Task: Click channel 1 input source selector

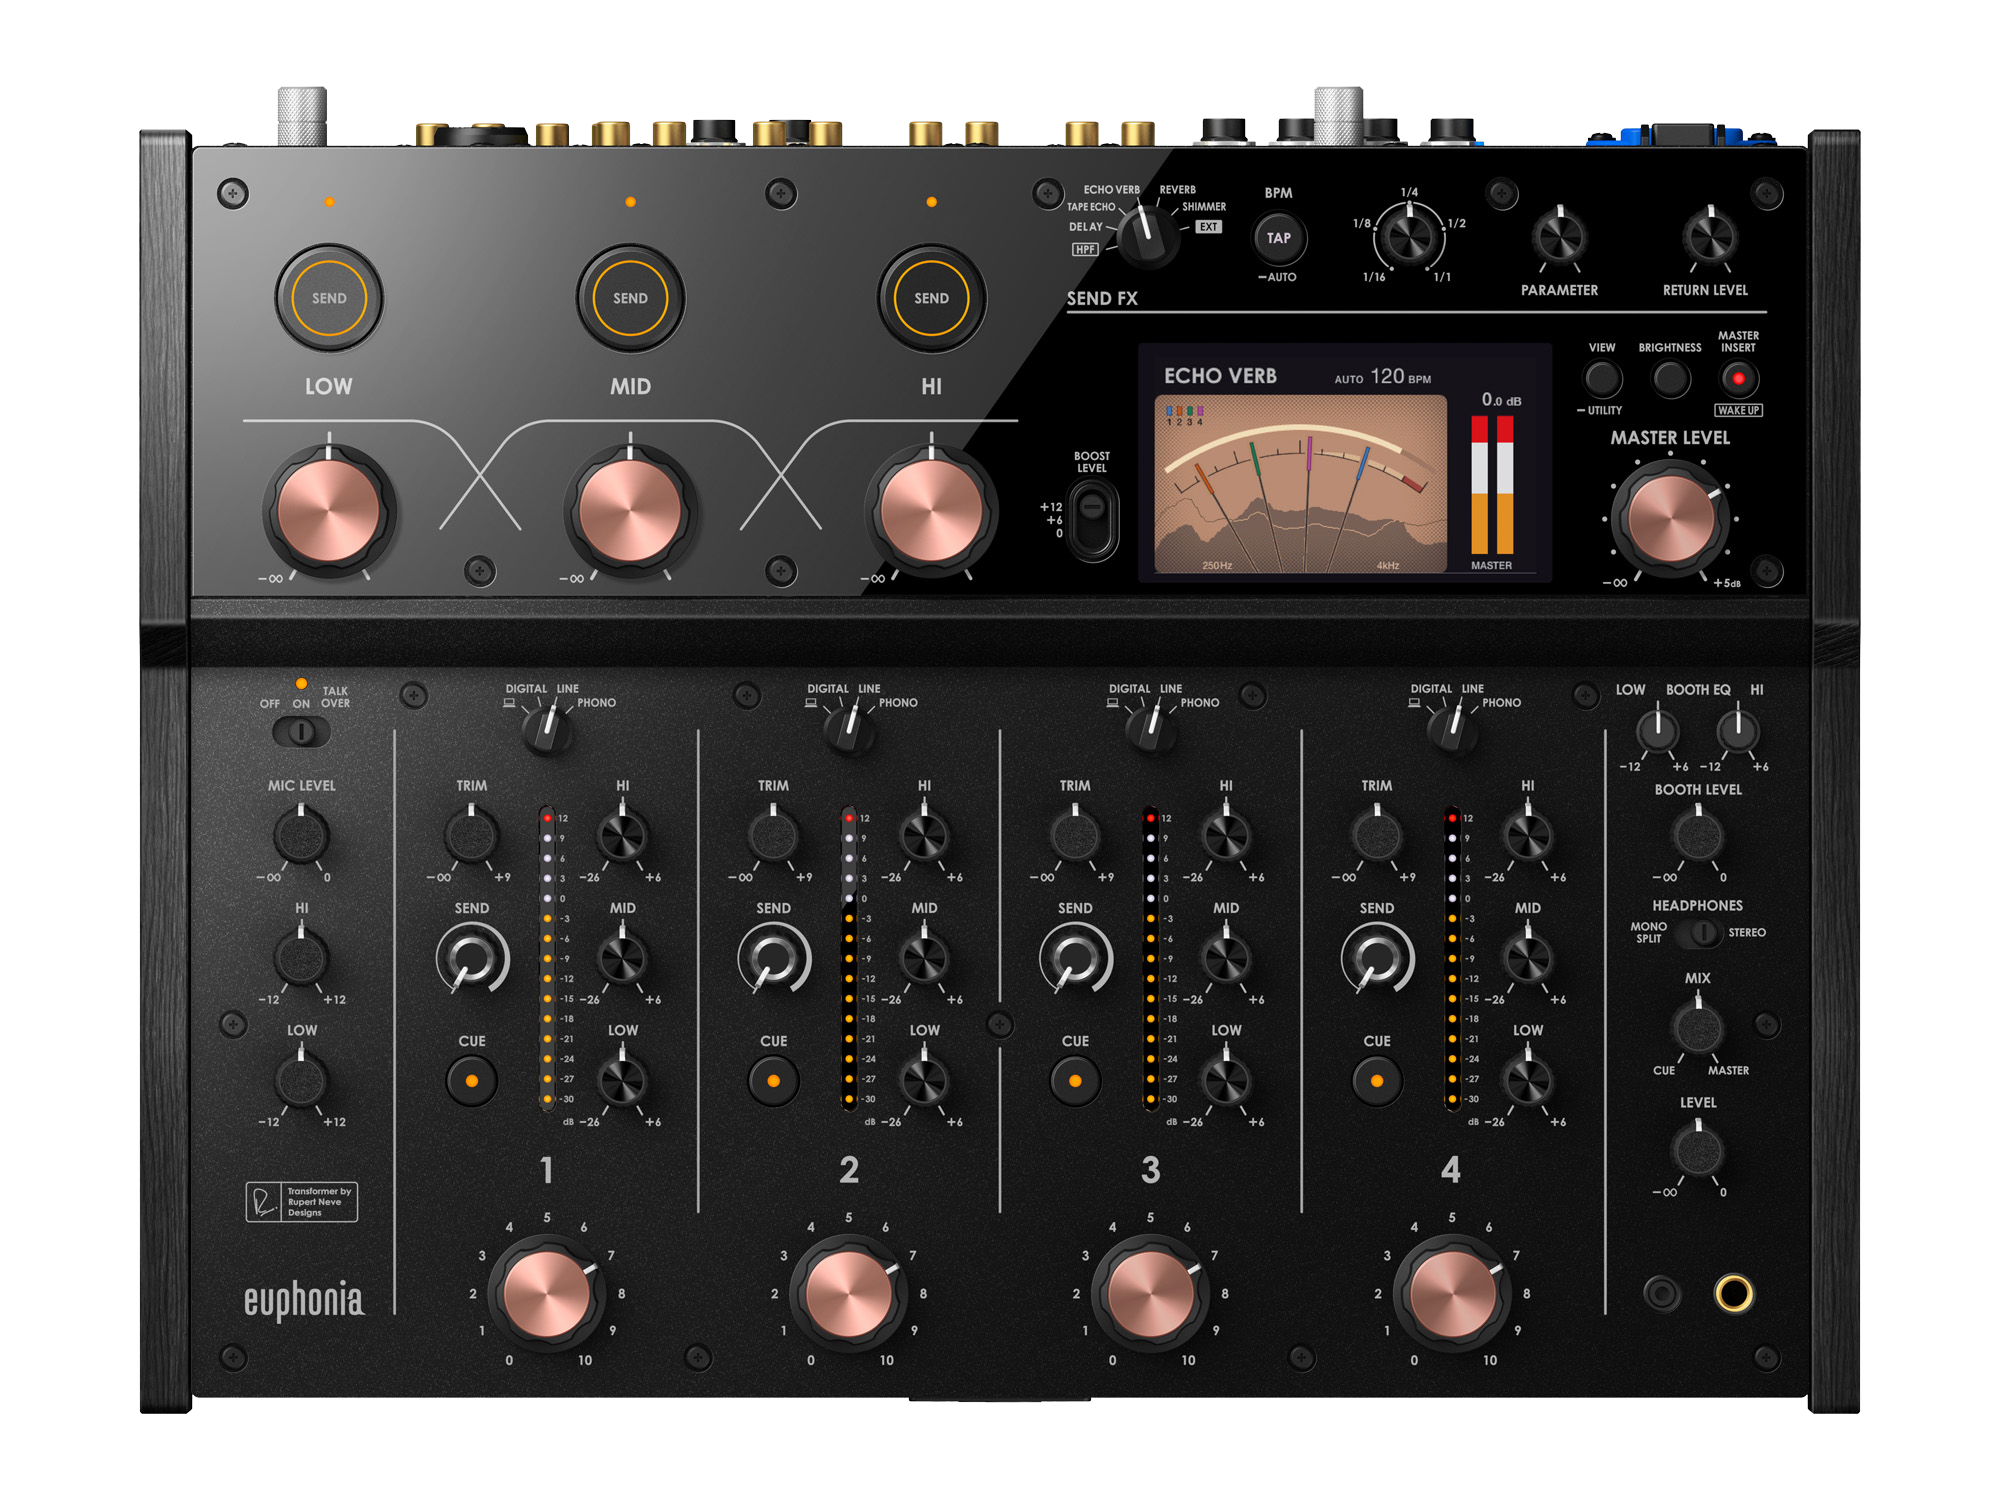Action: tap(546, 730)
